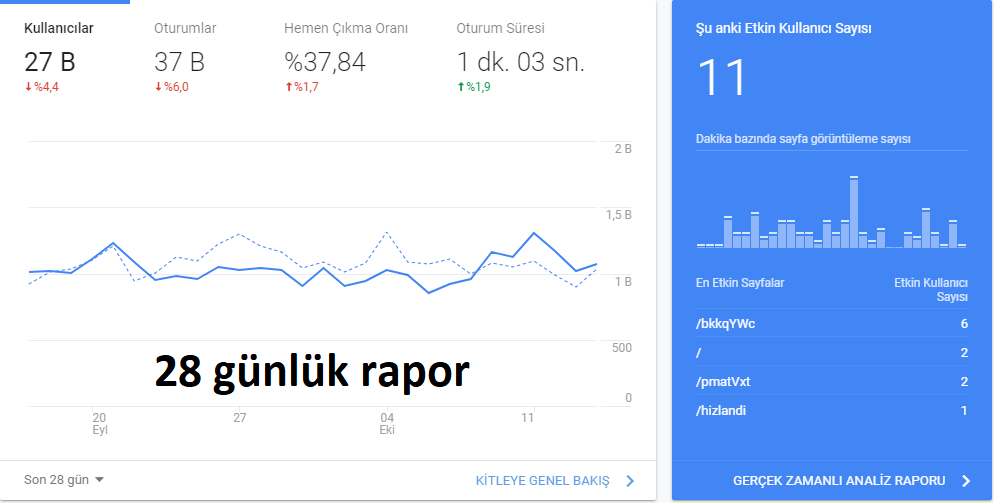994x503 pixels.
Task: Click the green %1,9 increase indicator
Action: 474,88
